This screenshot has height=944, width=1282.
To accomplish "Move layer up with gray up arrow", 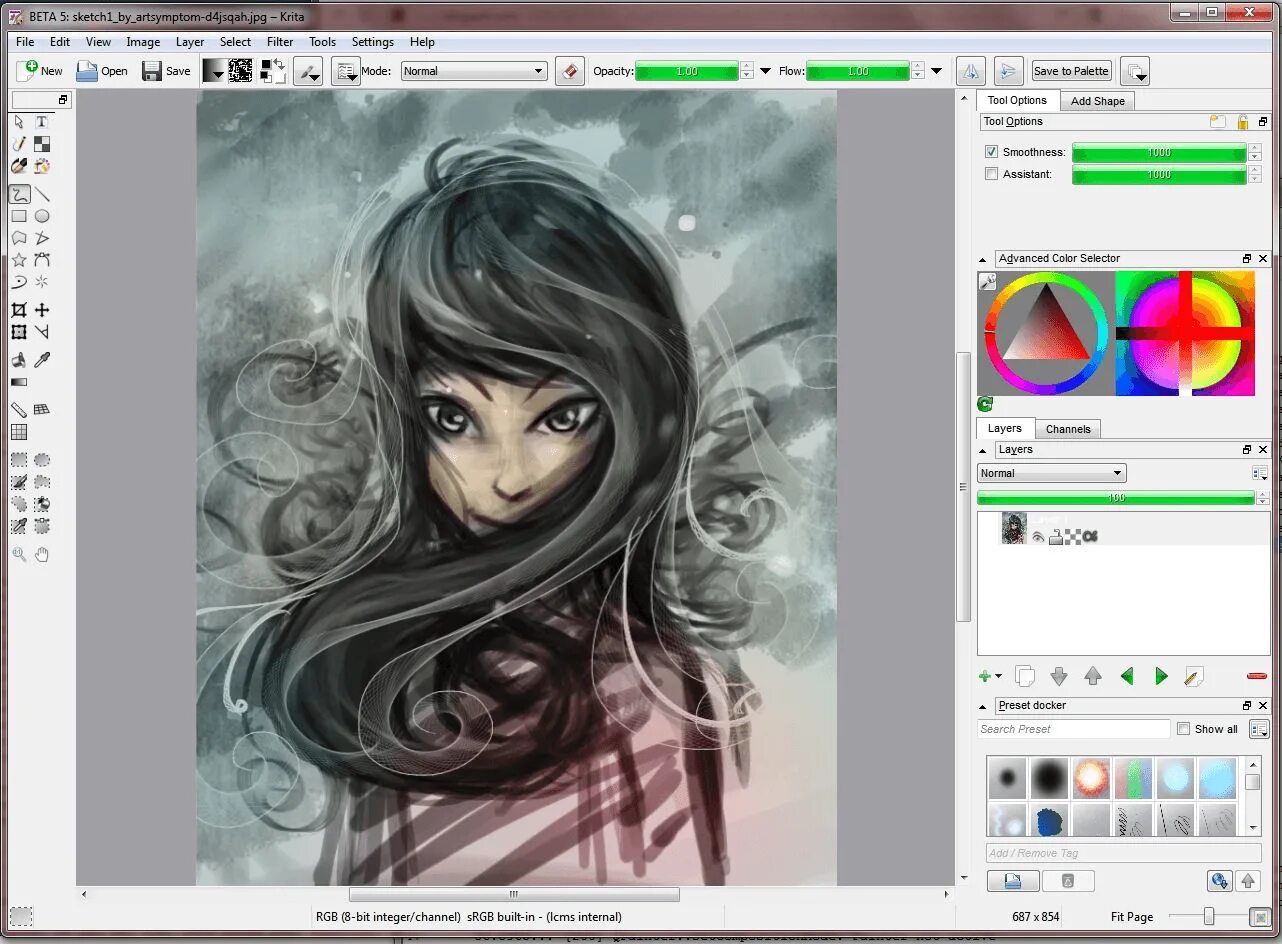I will pos(1093,677).
